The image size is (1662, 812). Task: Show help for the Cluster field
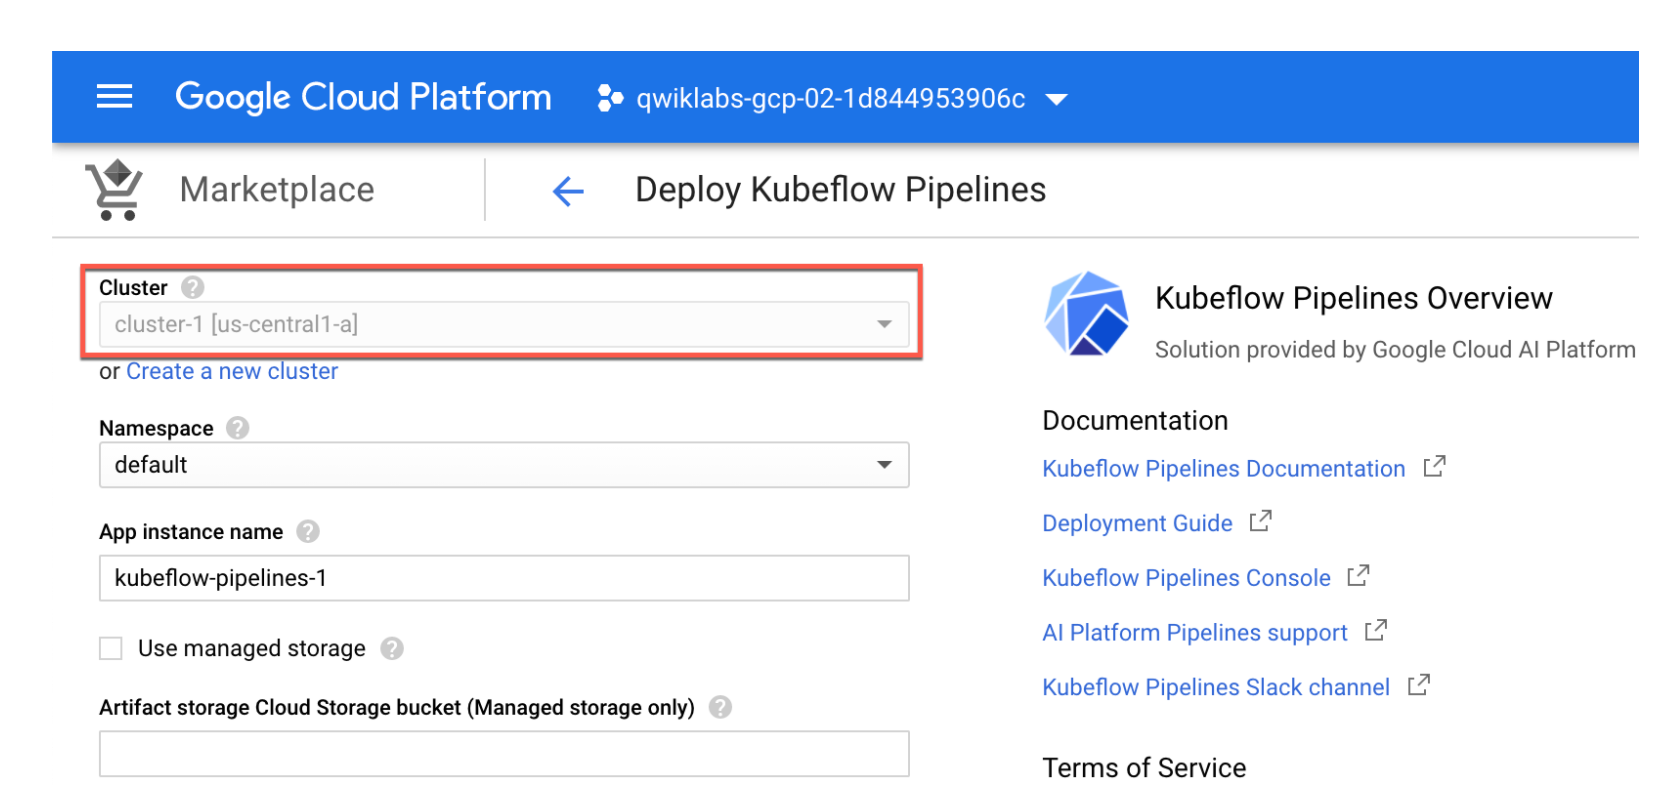click(x=193, y=288)
